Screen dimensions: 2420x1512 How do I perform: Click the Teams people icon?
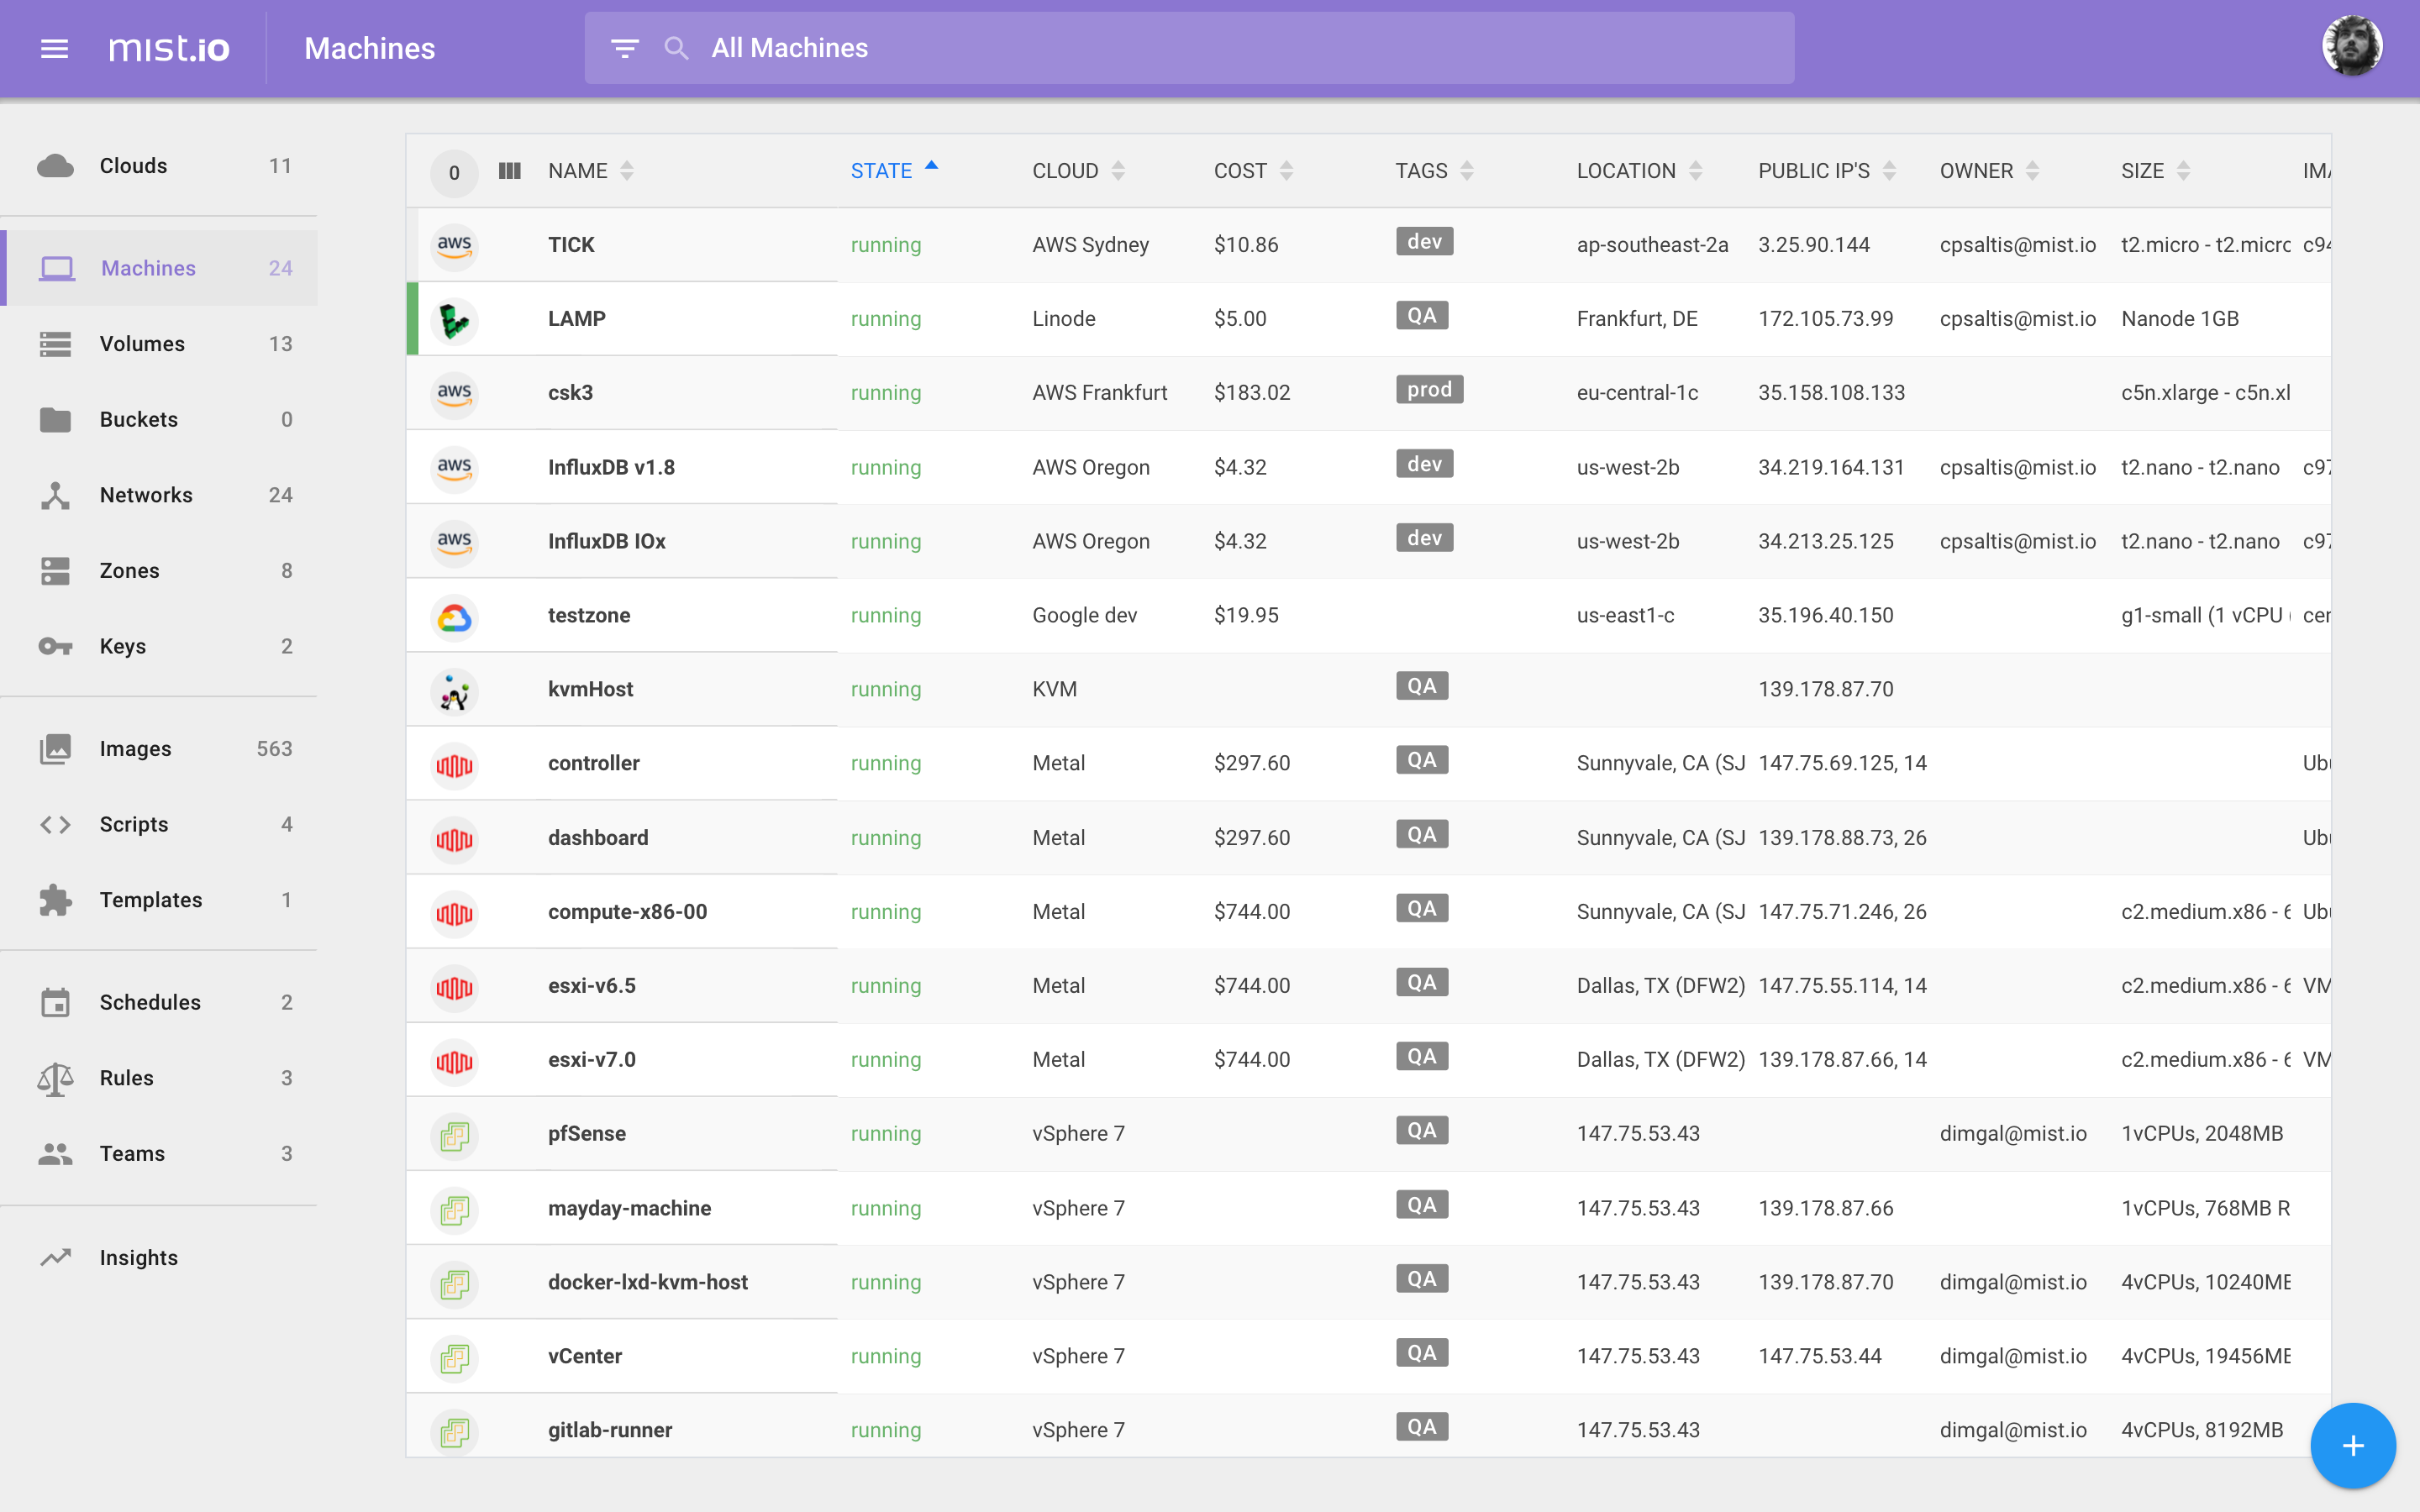point(55,1153)
